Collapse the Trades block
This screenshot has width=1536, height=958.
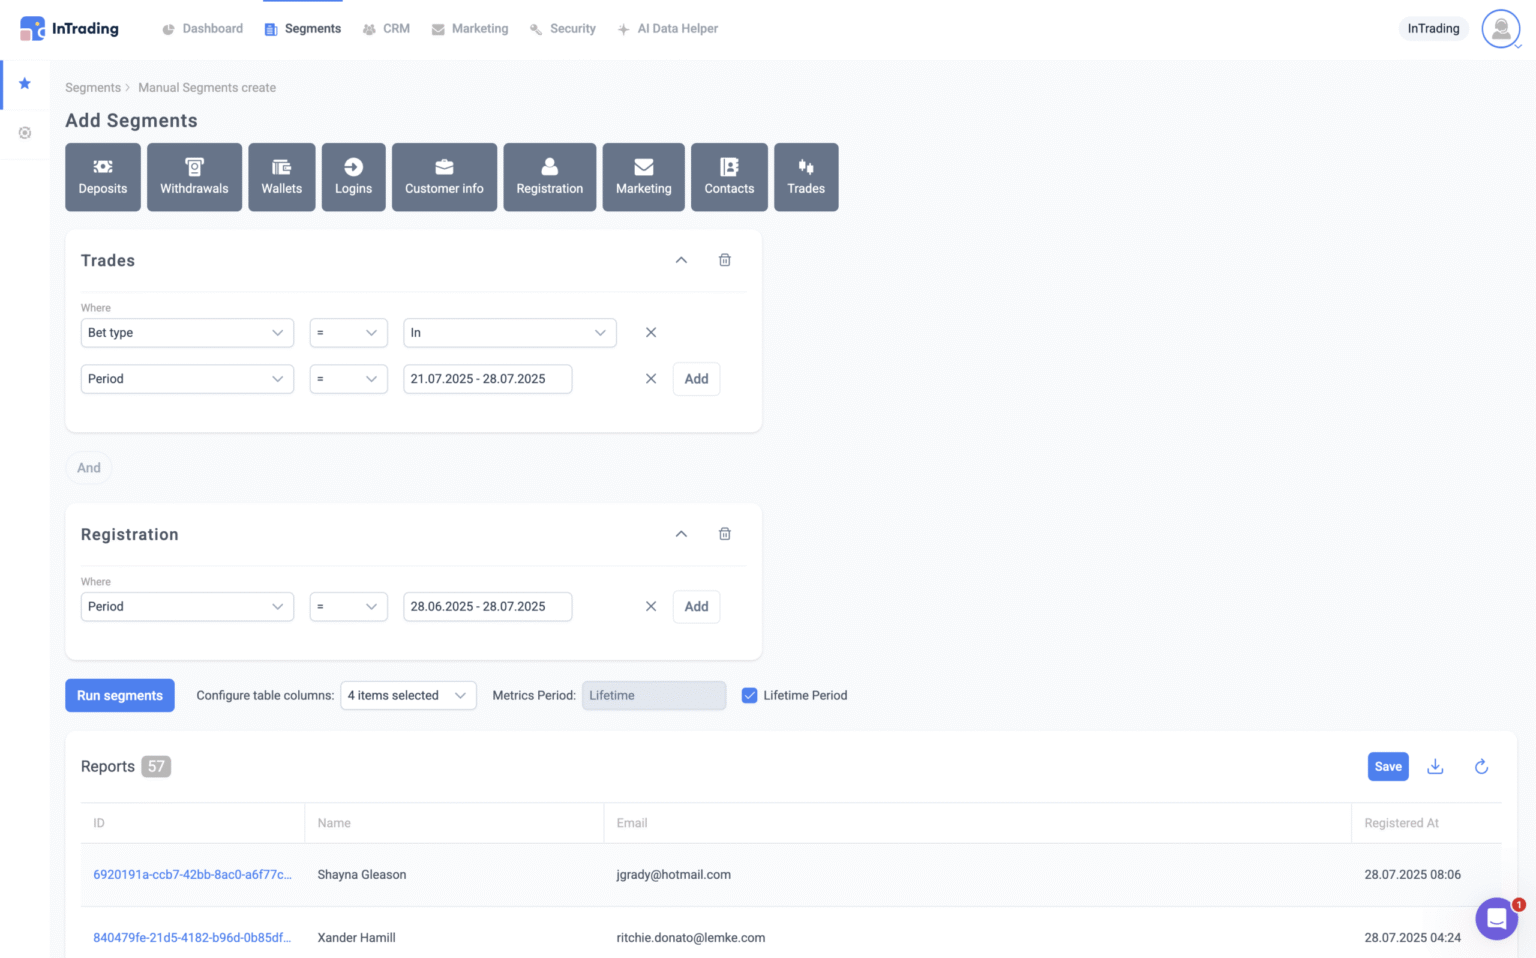pyautogui.click(x=681, y=260)
